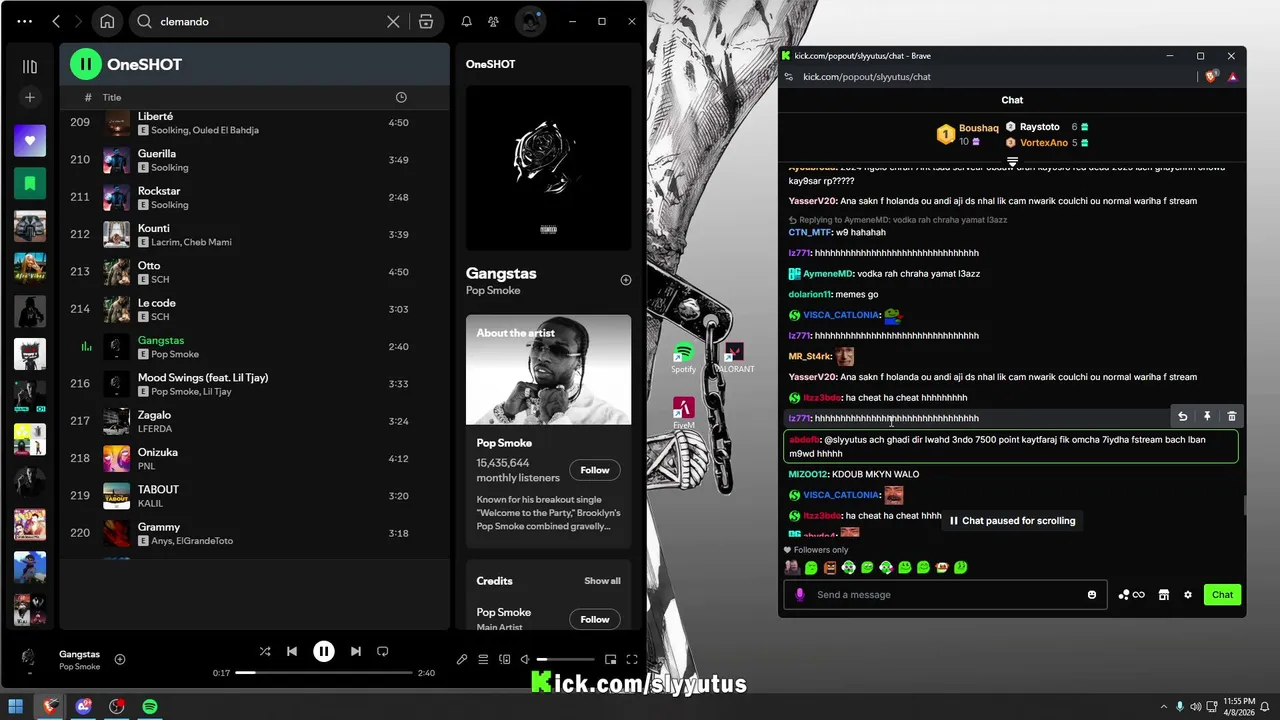
Task: Pause the OneSHOT playlist with green button
Action: coord(86,64)
